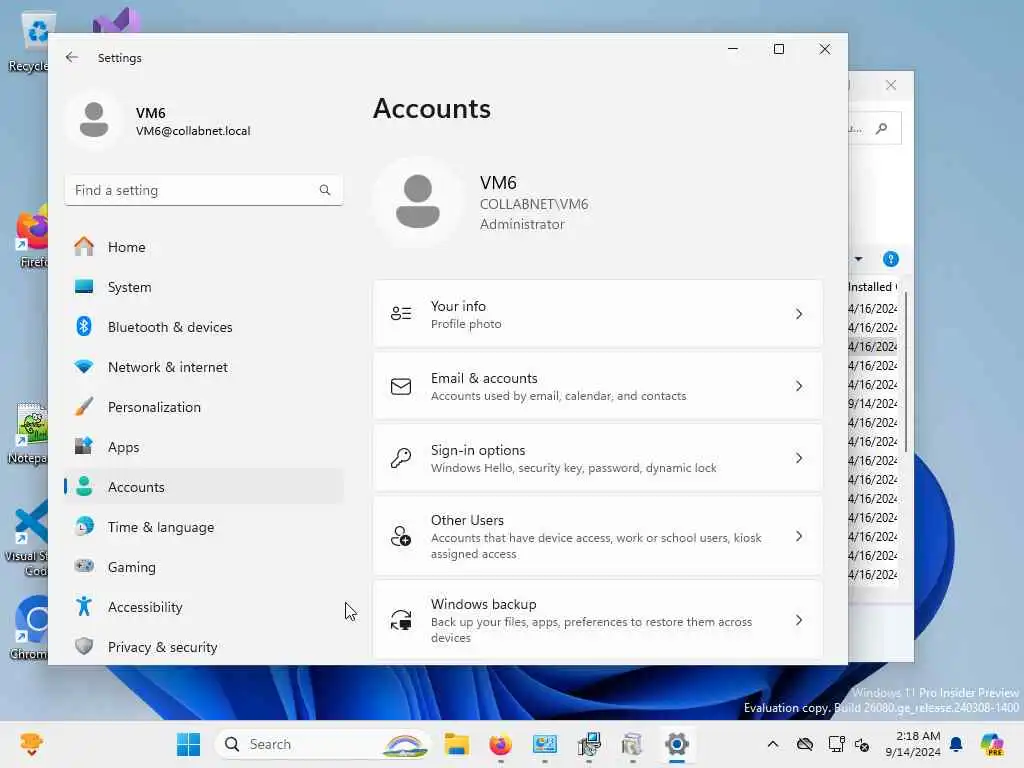Click the Find a setting search box

pyautogui.click(x=204, y=190)
